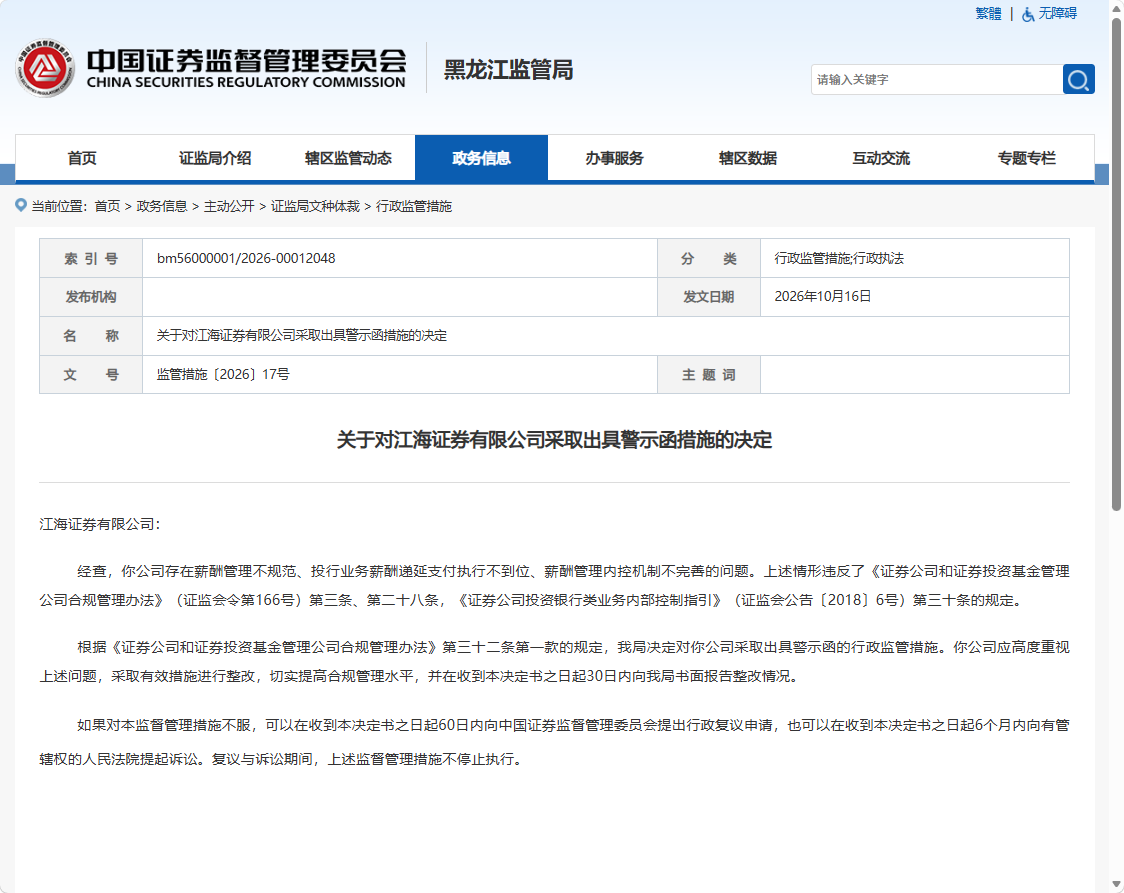The width and height of the screenshot is (1124, 893).
Task: Click the 主动公开 breadcrumb link
Action: [229, 206]
